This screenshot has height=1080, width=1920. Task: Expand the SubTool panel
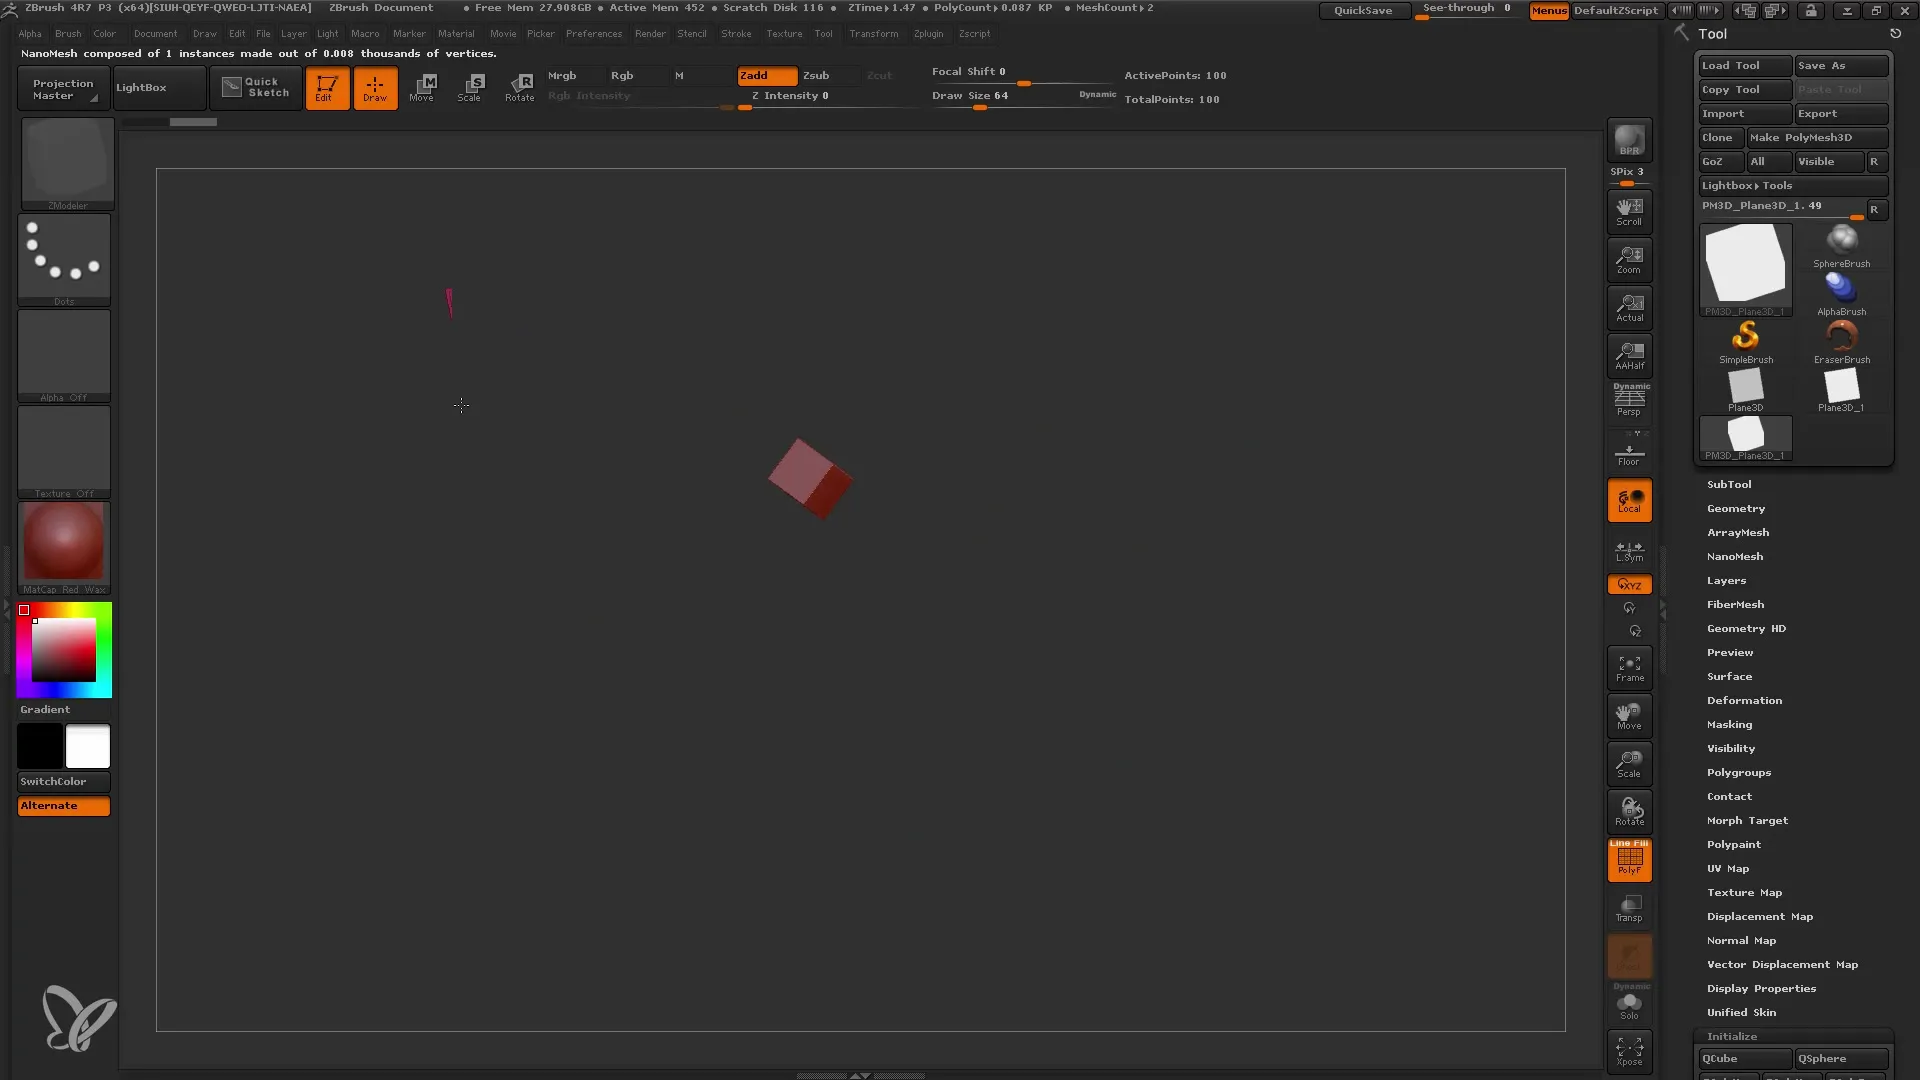click(1729, 483)
